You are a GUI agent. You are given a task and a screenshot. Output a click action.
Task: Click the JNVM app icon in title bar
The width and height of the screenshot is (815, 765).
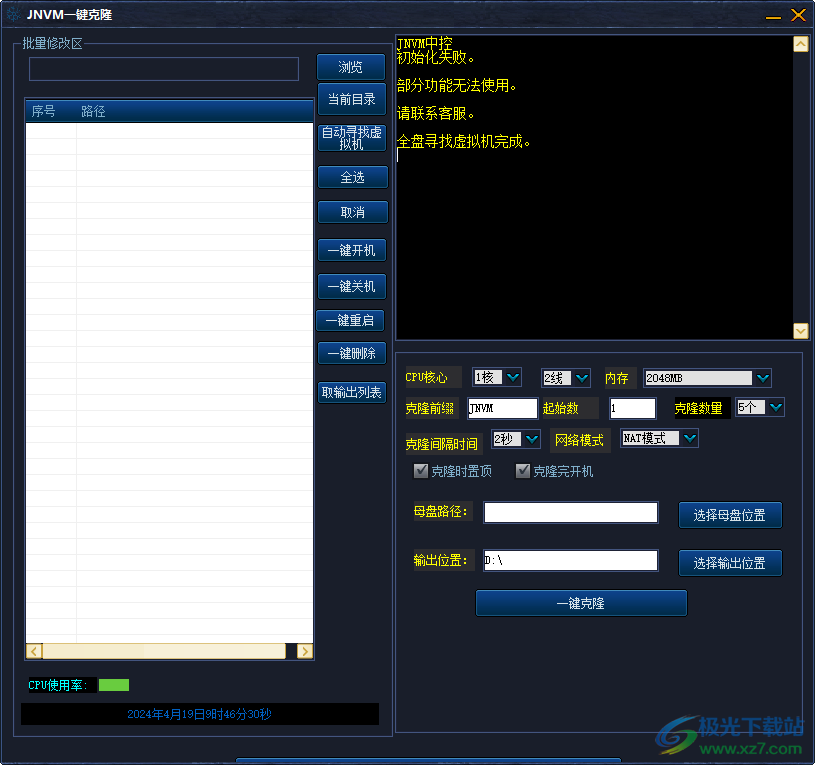pos(13,15)
